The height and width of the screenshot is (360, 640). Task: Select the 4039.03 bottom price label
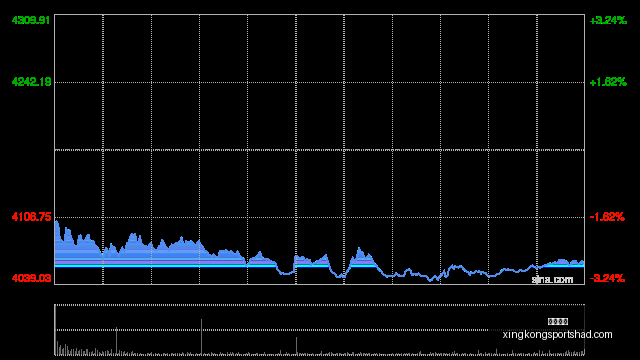pyautogui.click(x=31, y=278)
